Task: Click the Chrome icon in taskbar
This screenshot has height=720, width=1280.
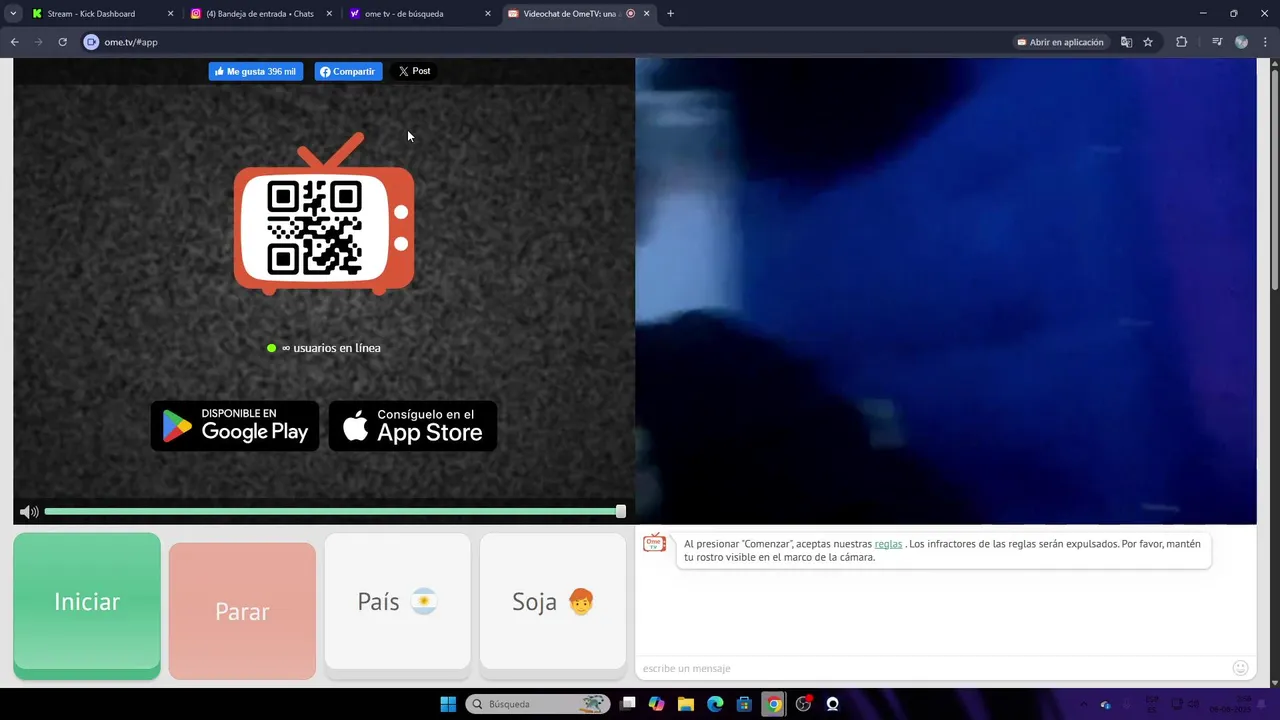Action: pyautogui.click(x=774, y=704)
